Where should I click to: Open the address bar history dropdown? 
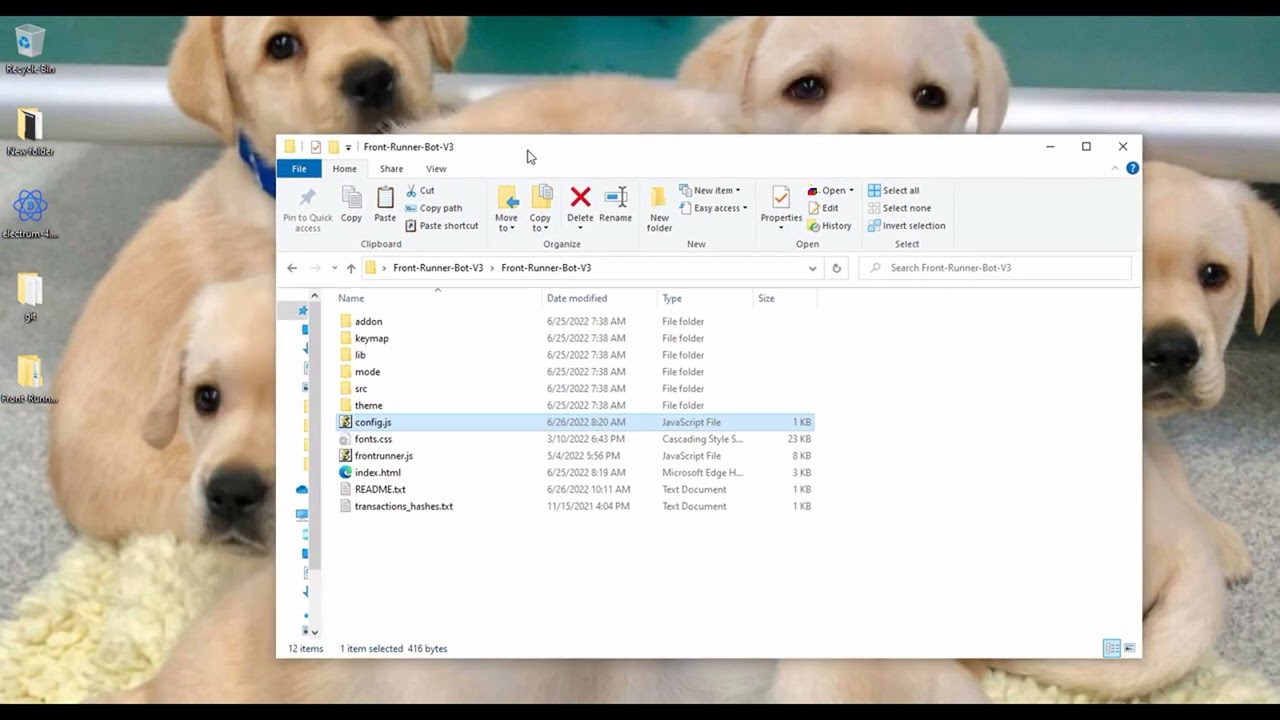[812, 268]
